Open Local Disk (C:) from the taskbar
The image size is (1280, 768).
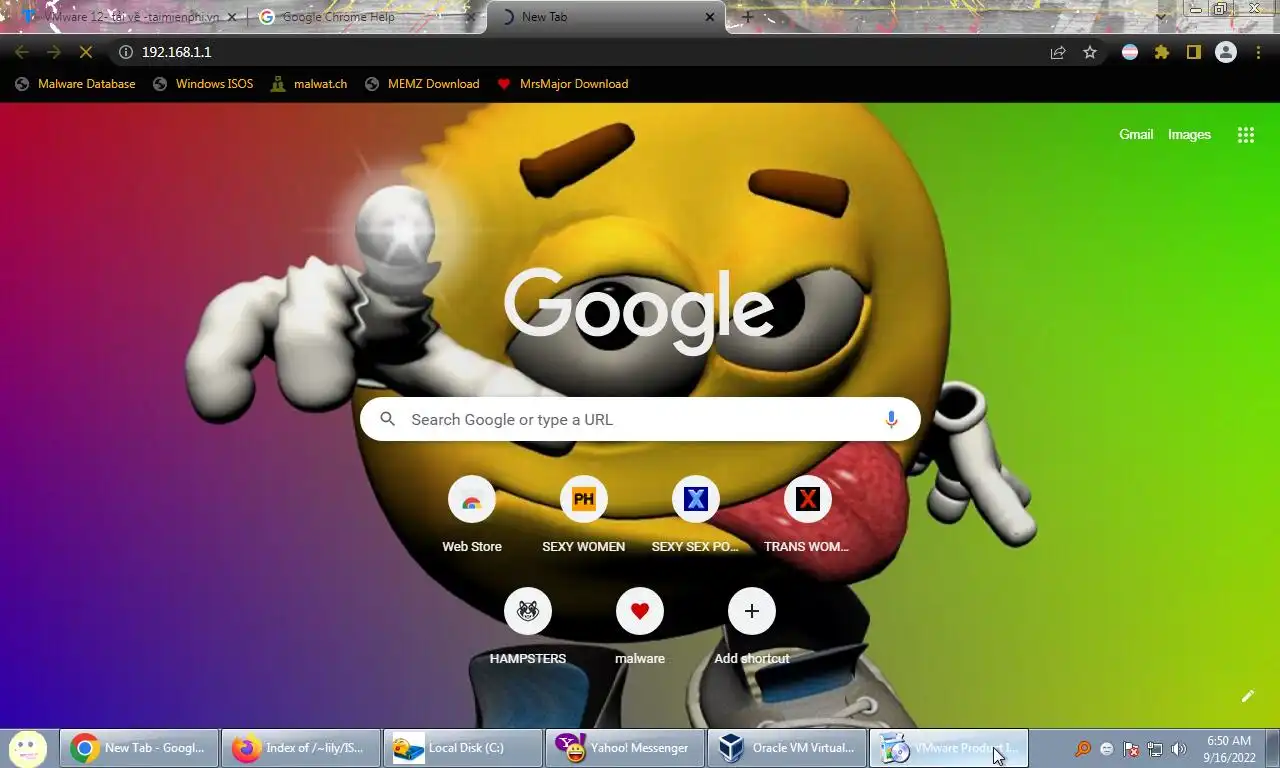point(462,748)
